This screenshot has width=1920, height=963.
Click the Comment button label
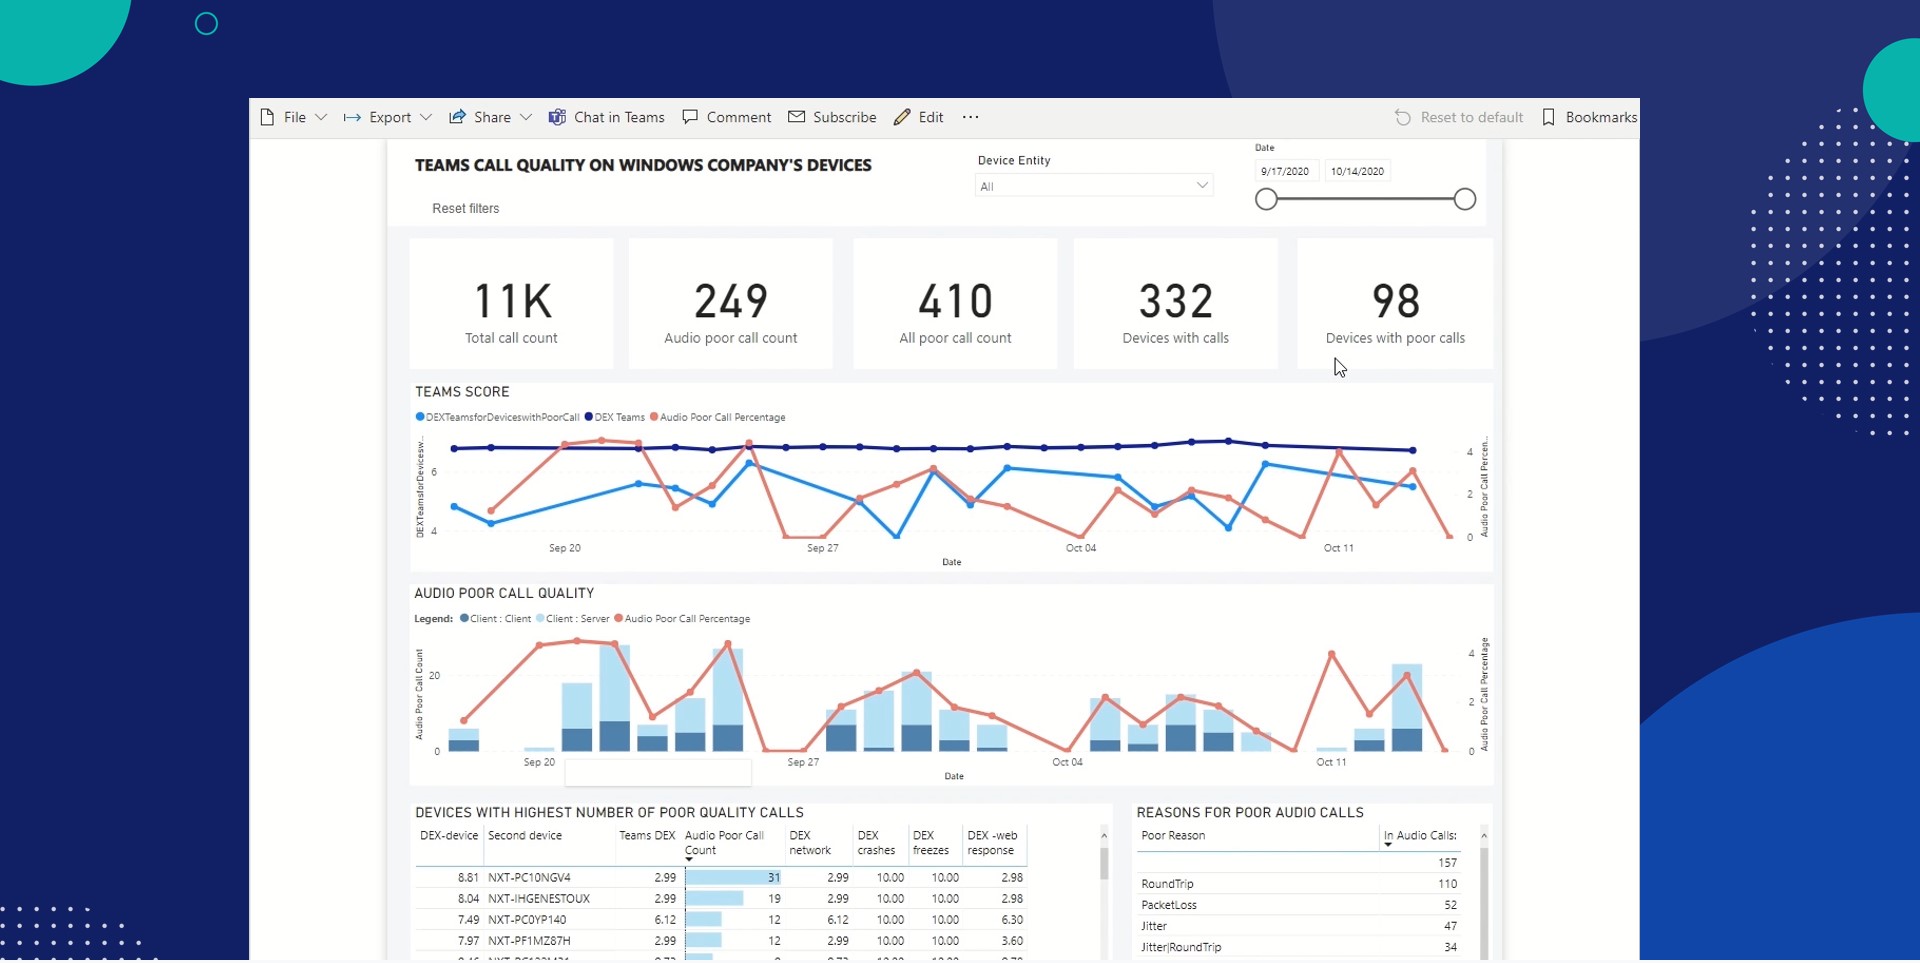739,117
